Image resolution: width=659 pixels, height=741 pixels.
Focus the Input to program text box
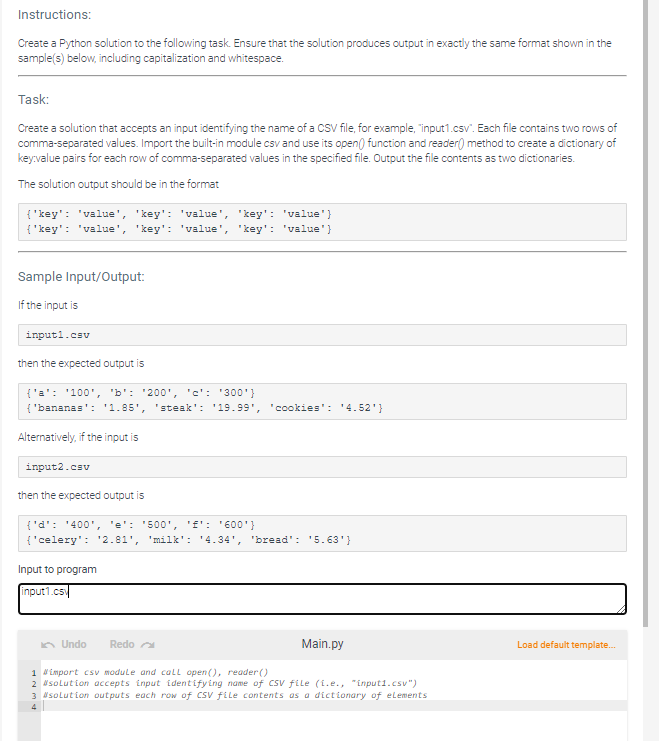[x=322, y=599]
